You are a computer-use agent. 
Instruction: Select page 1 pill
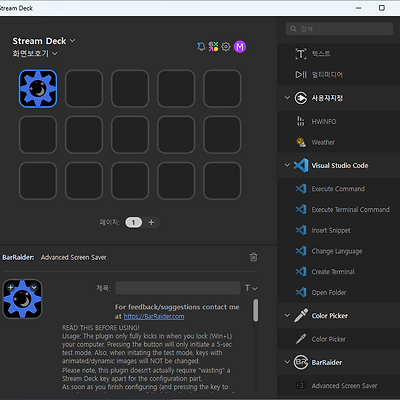click(x=134, y=222)
